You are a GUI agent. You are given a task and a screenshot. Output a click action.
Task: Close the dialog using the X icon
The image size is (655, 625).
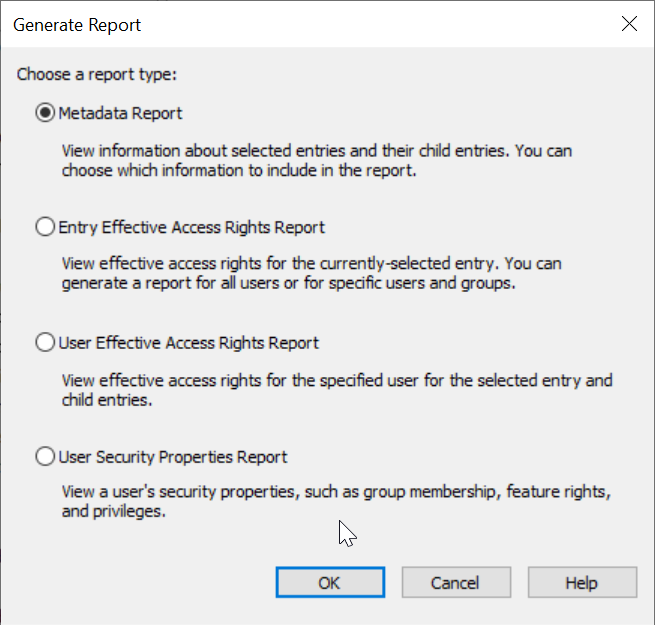tap(629, 24)
